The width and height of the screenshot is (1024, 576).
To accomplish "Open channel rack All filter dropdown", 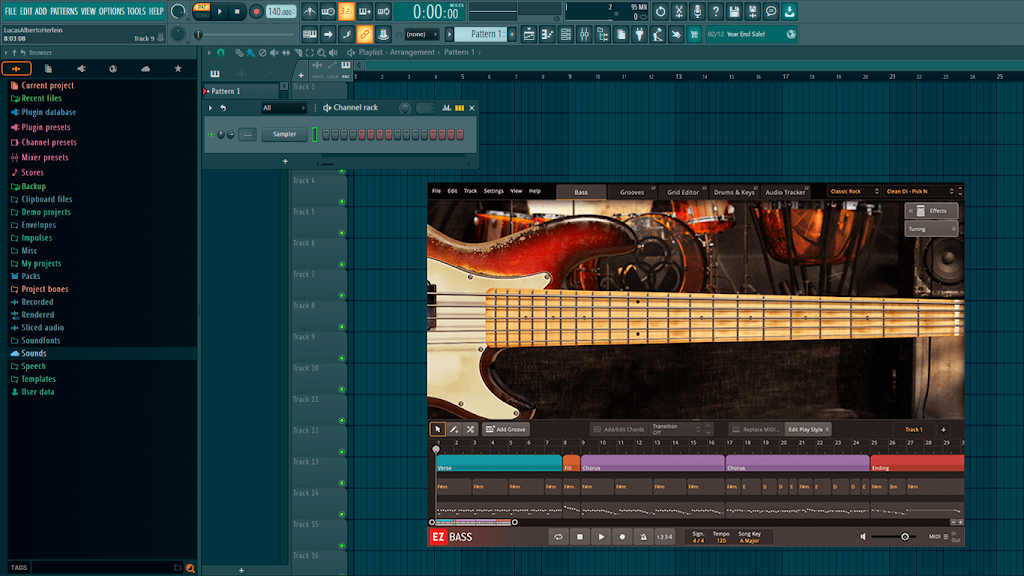I will (x=283, y=108).
